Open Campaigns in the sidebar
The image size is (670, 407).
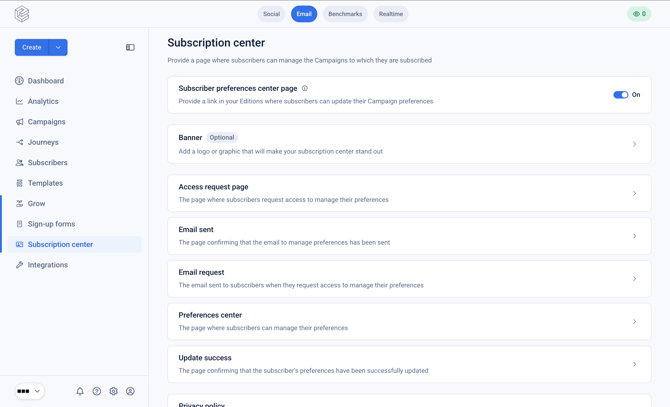click(x=46, y=122)
